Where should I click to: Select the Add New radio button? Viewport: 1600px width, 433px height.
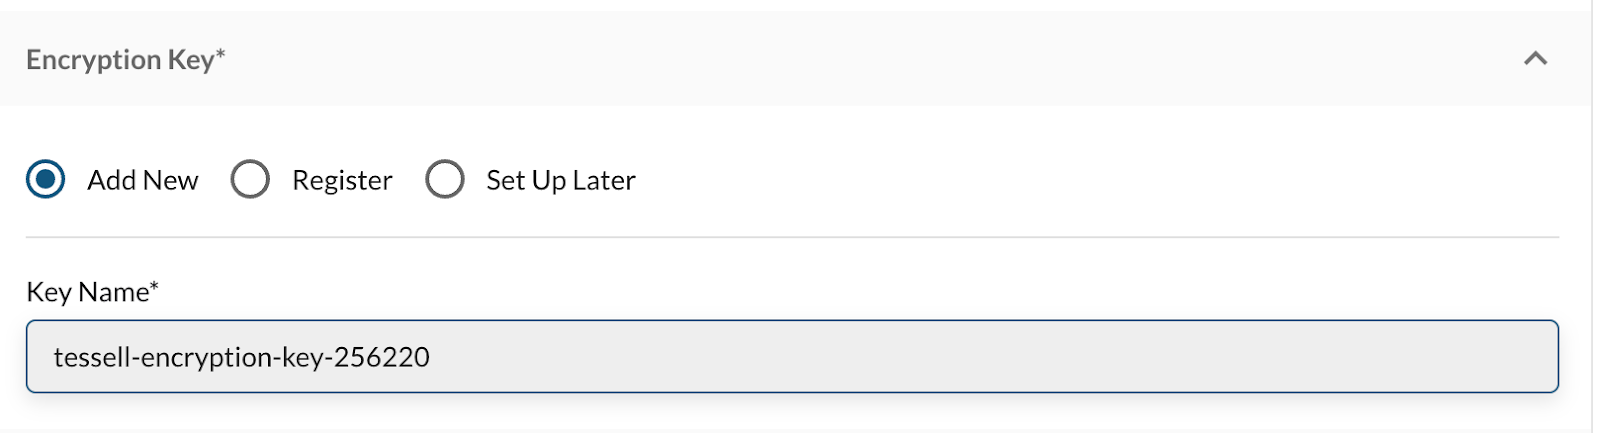point(46,180)
